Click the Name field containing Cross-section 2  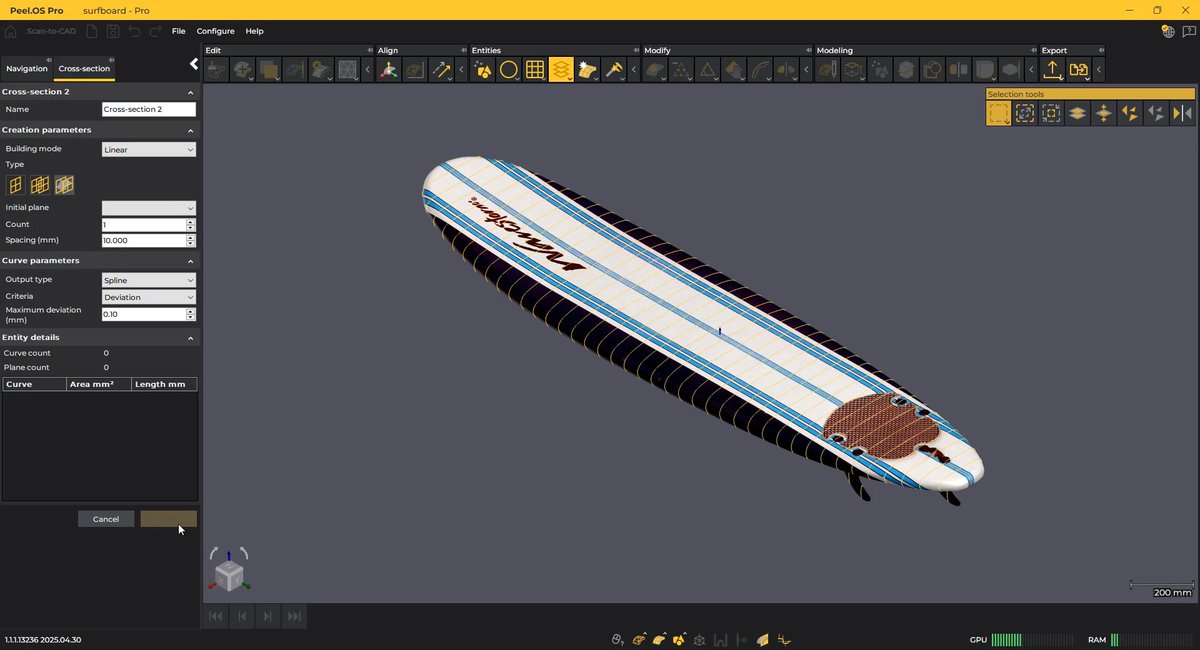[148, 109]
